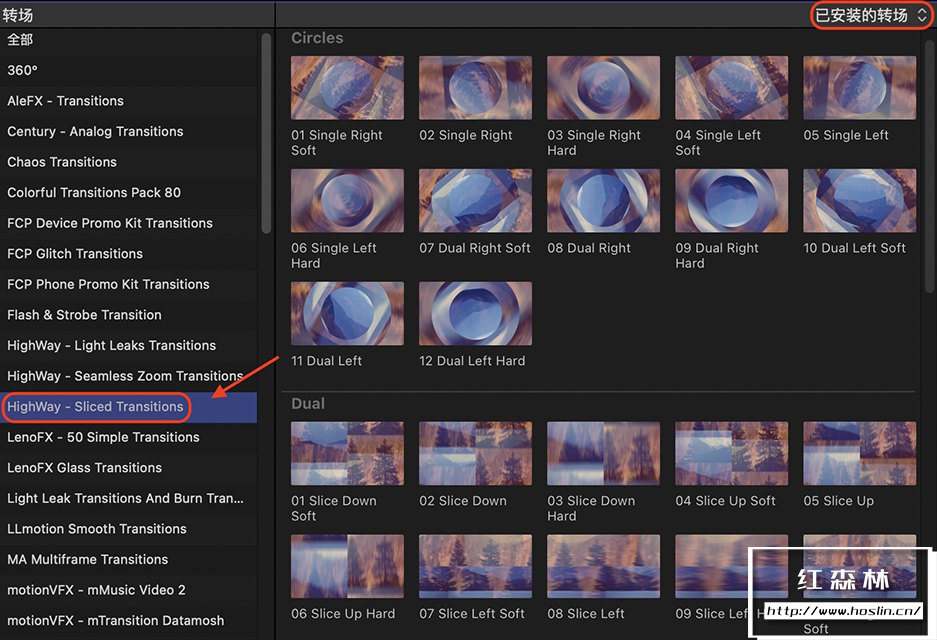Click the '05 Slice Up' label
The height and width of the screenshot is (640, 937).
[x=838, y=501]
